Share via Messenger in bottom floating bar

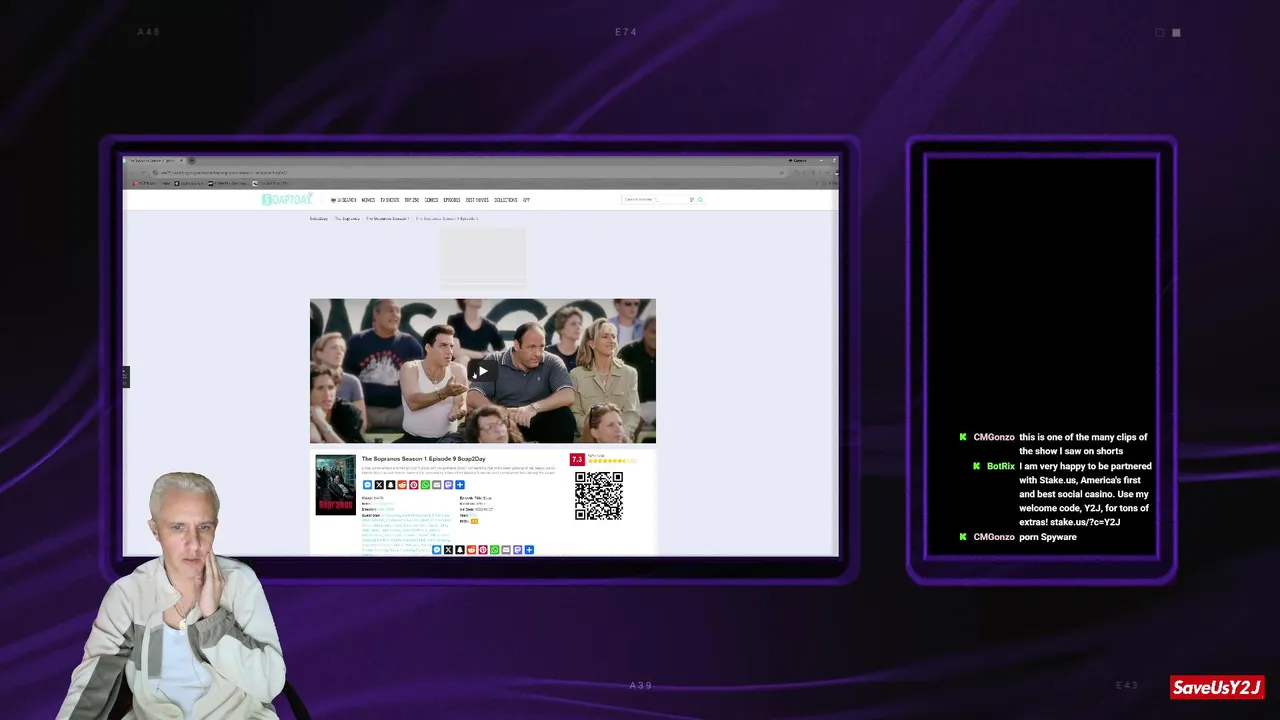[x=437, y=550]
